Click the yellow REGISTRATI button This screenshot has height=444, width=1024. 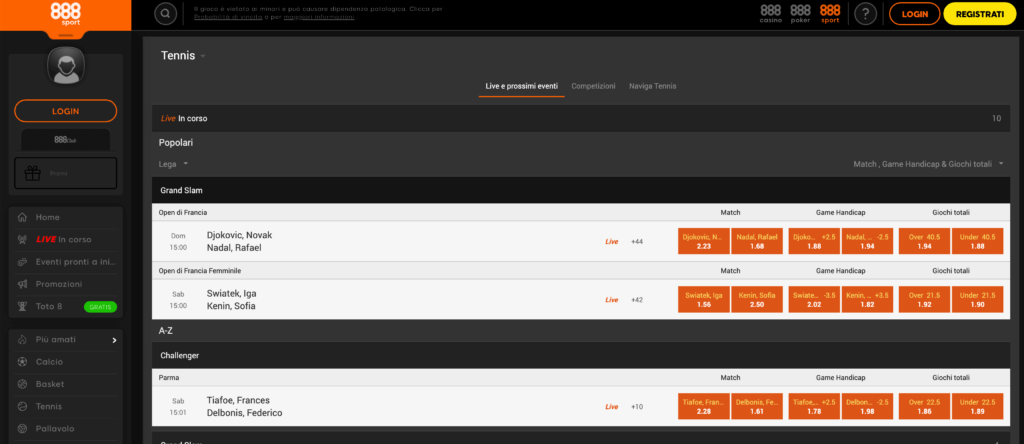click(980, 13)
